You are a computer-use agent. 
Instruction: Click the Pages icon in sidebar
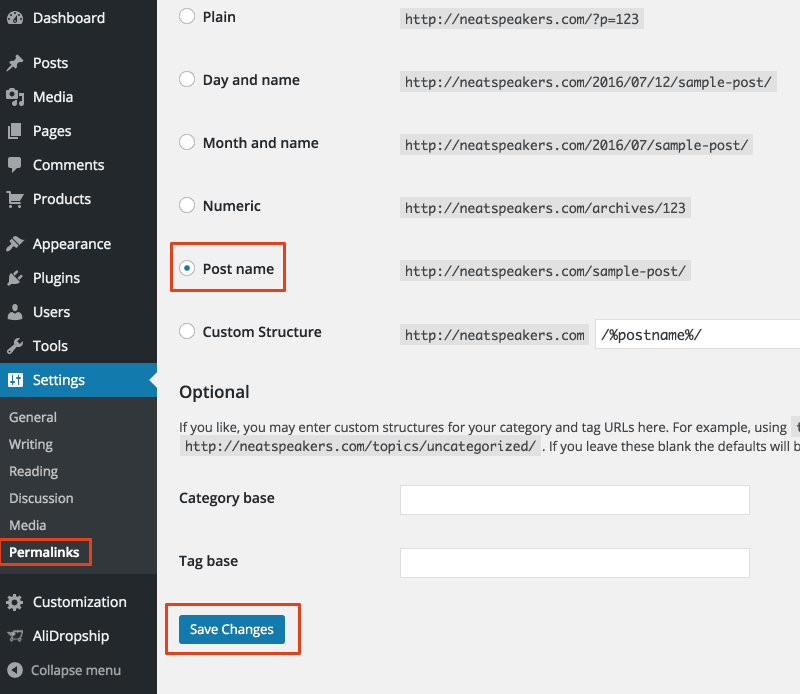15,131
